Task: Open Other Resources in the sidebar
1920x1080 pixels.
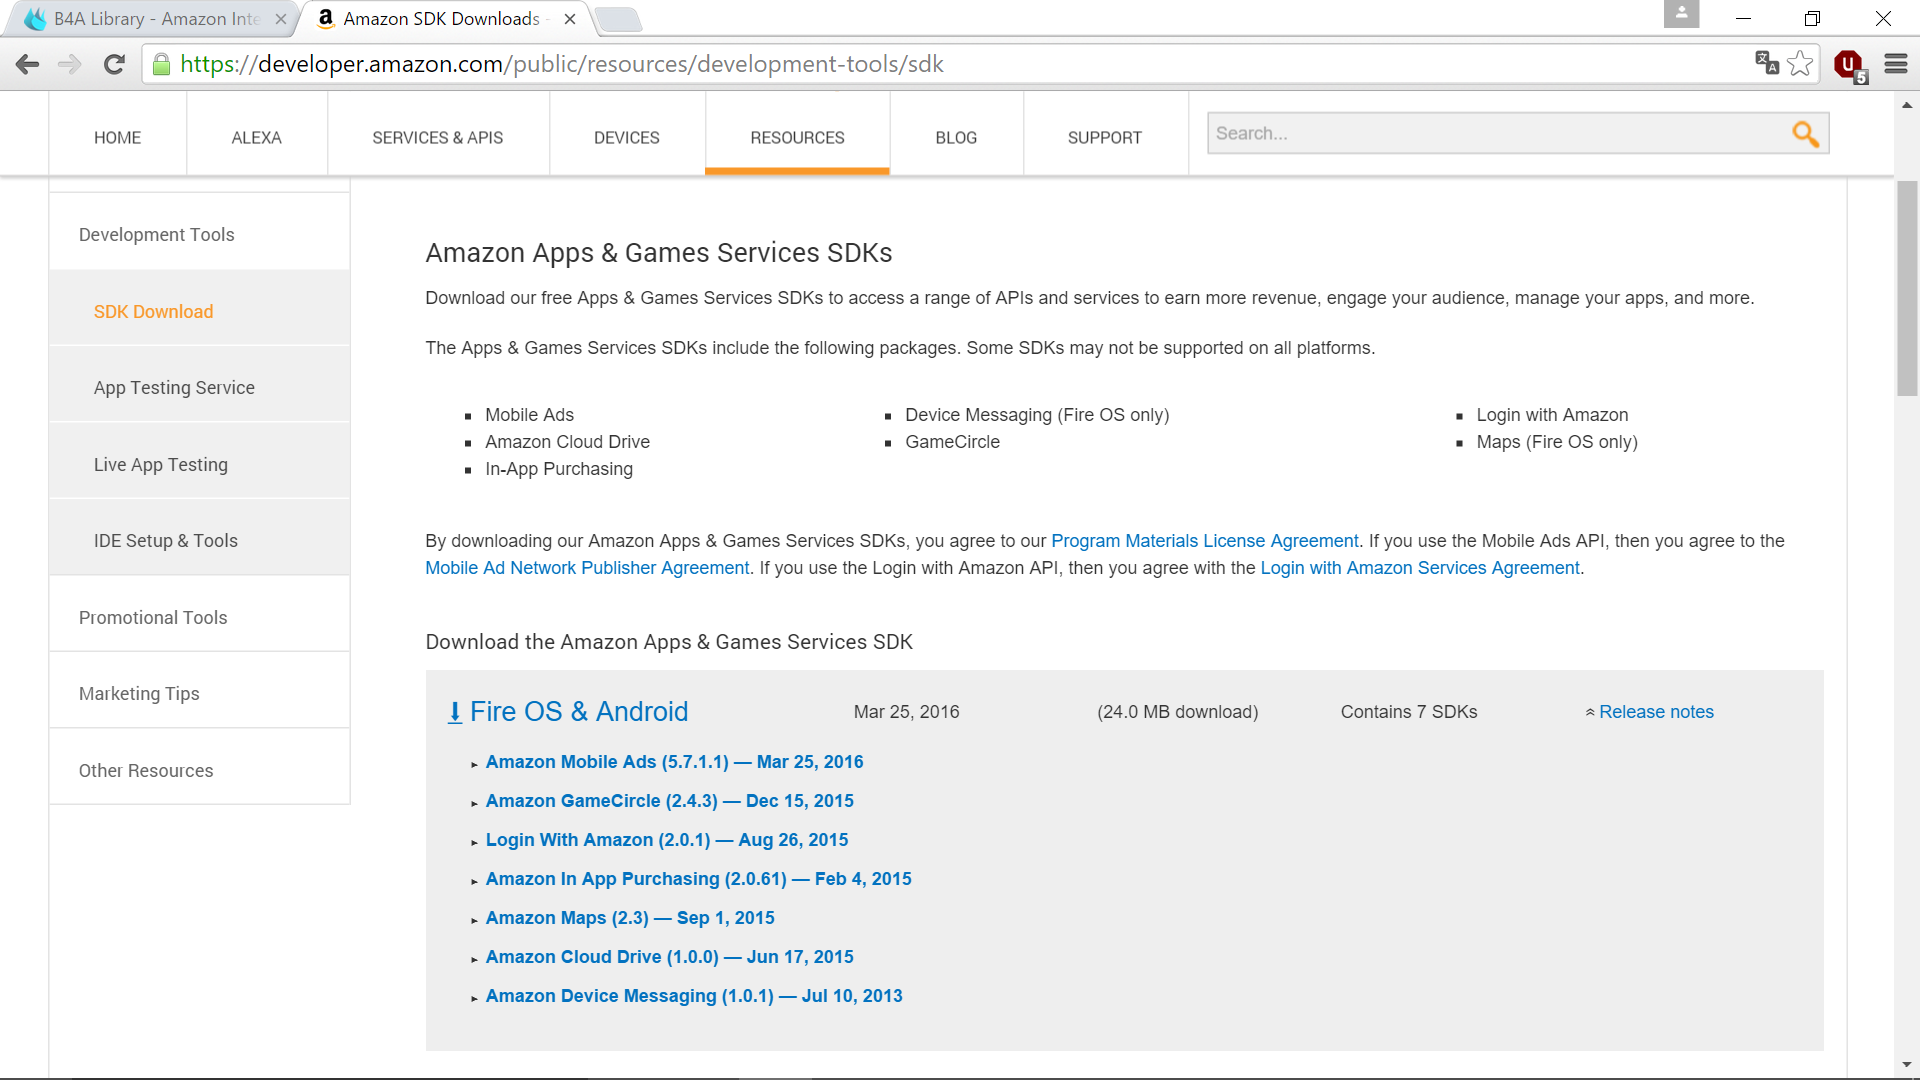Action: (199, 770)
